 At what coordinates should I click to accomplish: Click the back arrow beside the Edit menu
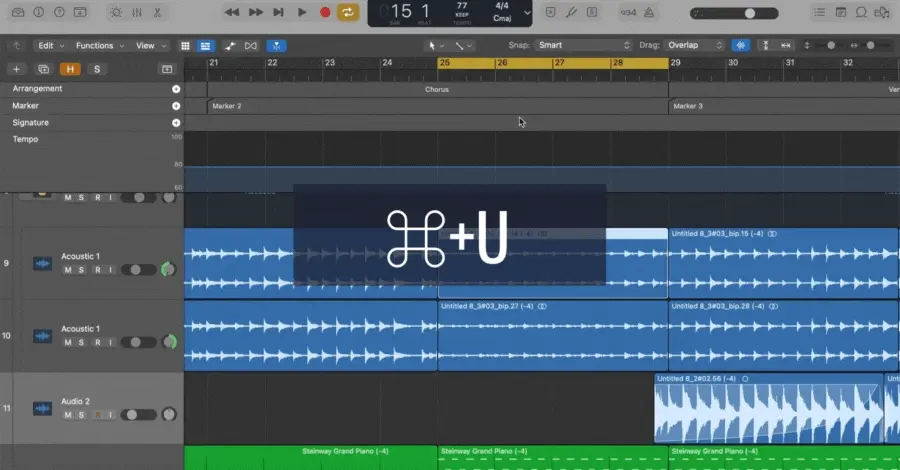click(17, 45)
